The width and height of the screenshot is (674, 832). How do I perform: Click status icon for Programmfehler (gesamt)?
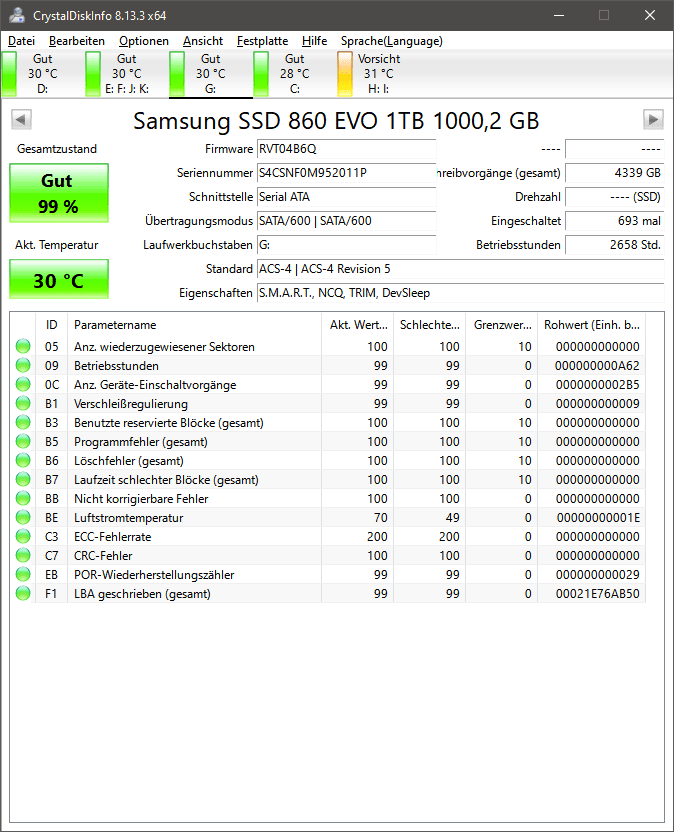click(23, 441)
